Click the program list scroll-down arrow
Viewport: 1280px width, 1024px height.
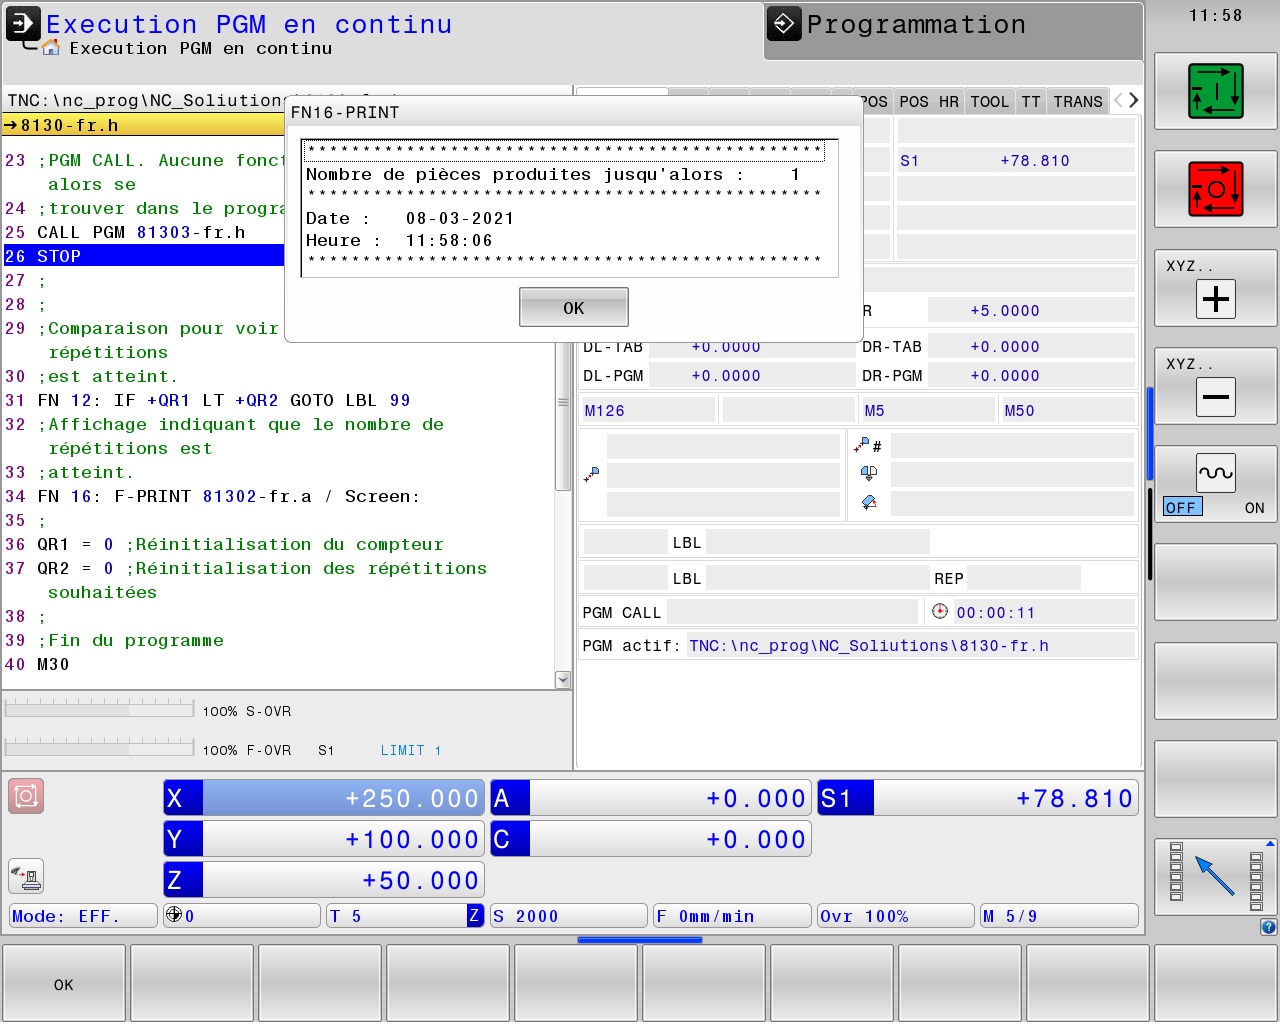click(x=563, y=680)
